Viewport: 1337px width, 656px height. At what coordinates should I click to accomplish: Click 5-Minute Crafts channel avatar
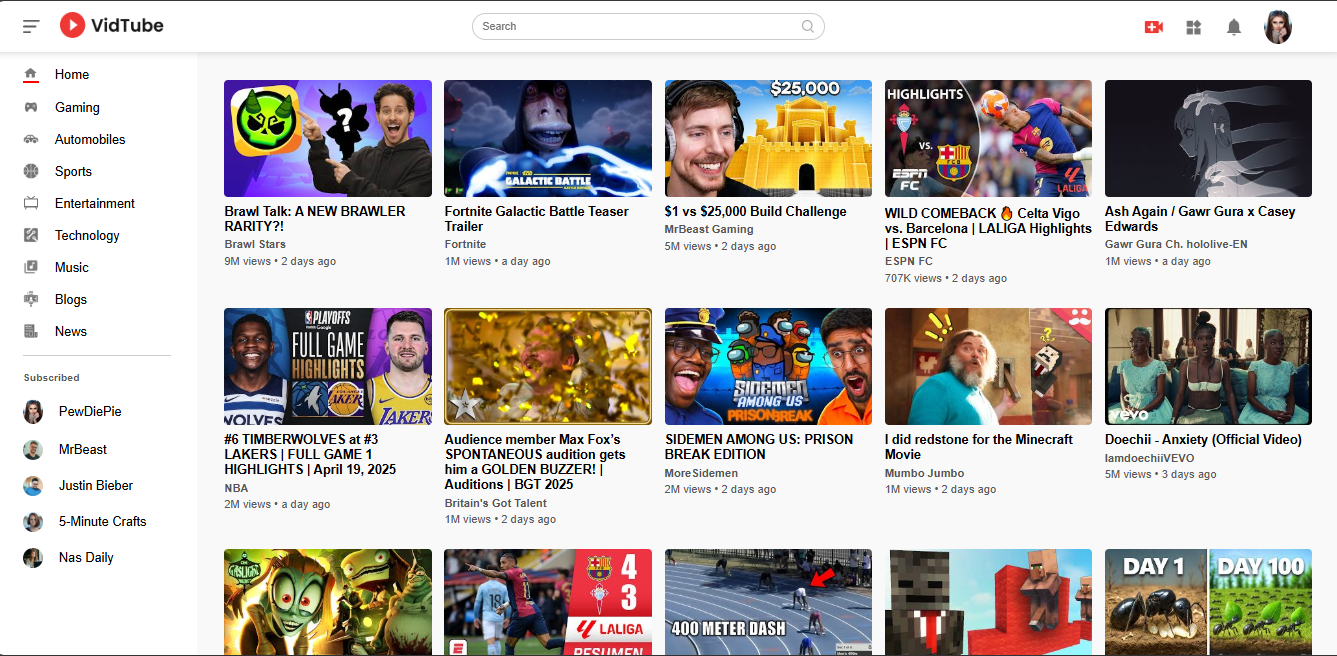point(33,522)
